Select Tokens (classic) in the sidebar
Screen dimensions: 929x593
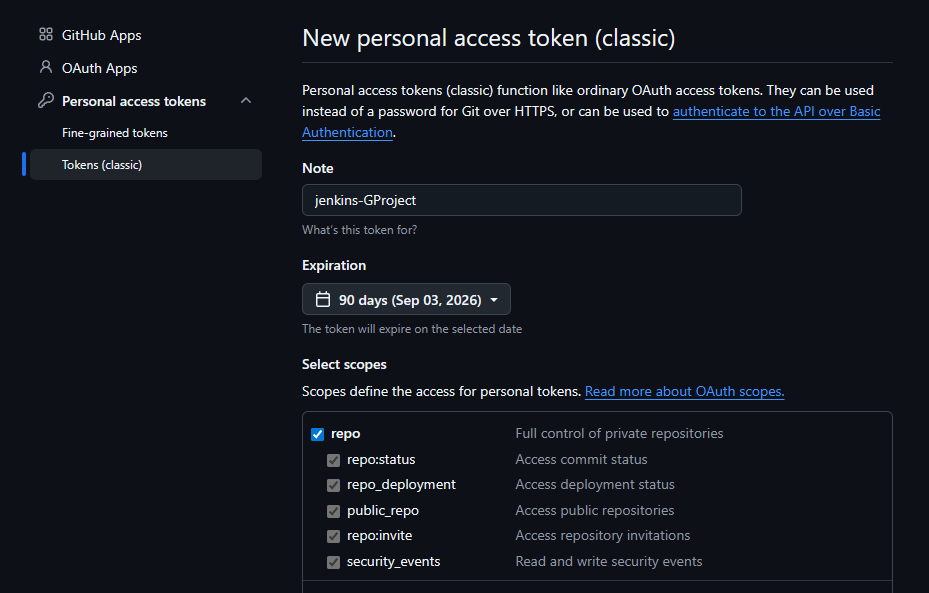click(146, 165)
